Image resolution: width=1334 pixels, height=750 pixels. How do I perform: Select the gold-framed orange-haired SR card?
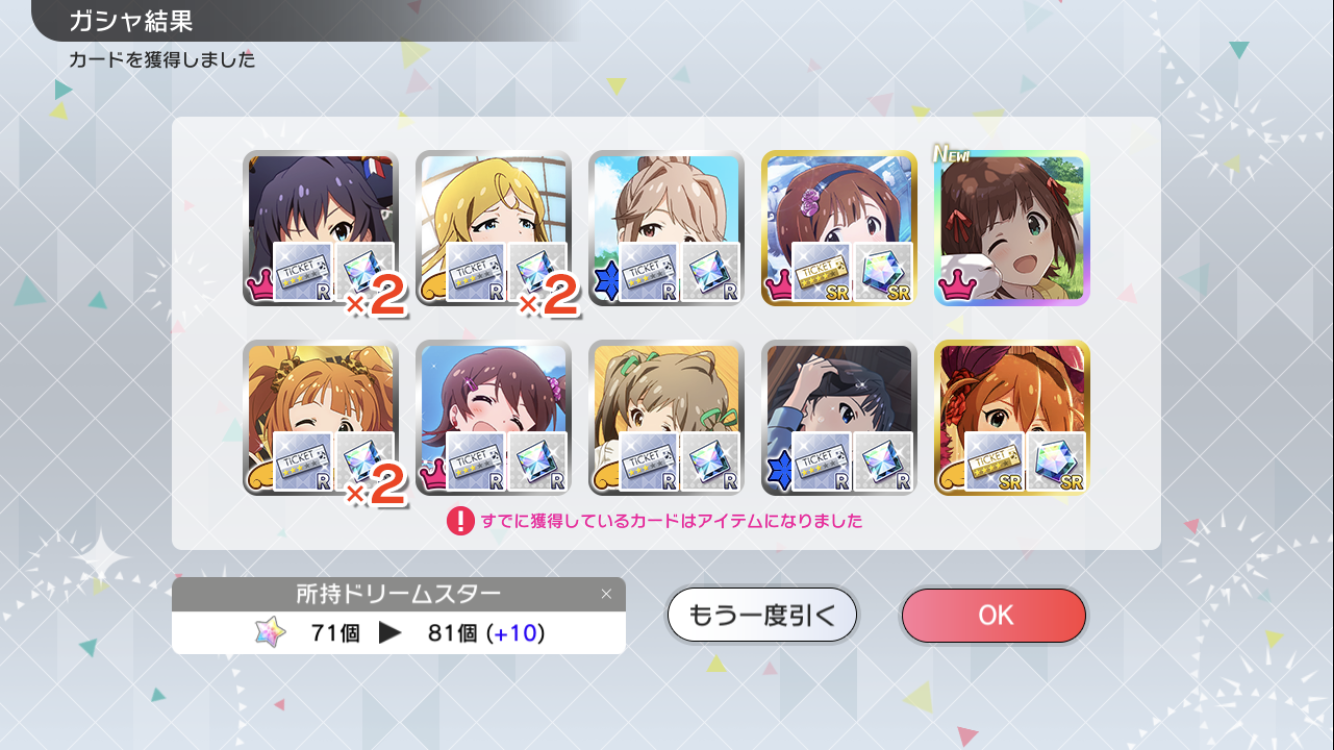click(x=1012, y=418)
